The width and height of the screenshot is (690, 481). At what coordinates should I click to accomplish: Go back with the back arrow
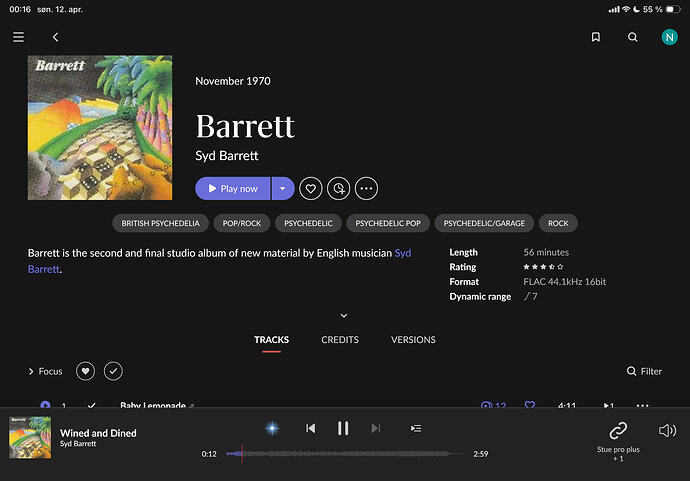(55, 37)
